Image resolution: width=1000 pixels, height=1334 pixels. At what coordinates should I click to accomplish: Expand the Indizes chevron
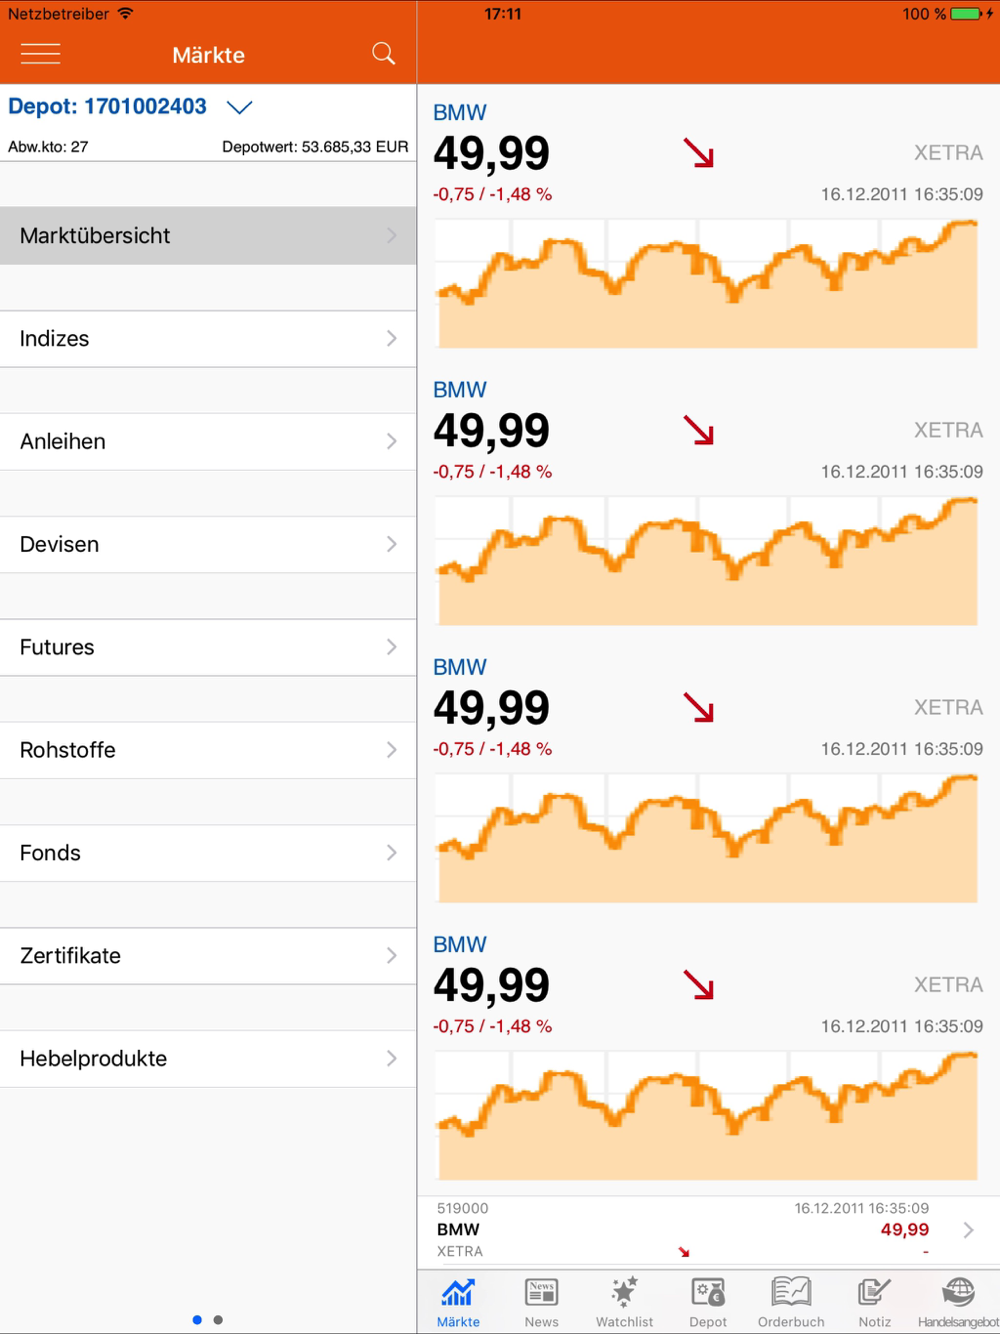(x=391, y=339)
